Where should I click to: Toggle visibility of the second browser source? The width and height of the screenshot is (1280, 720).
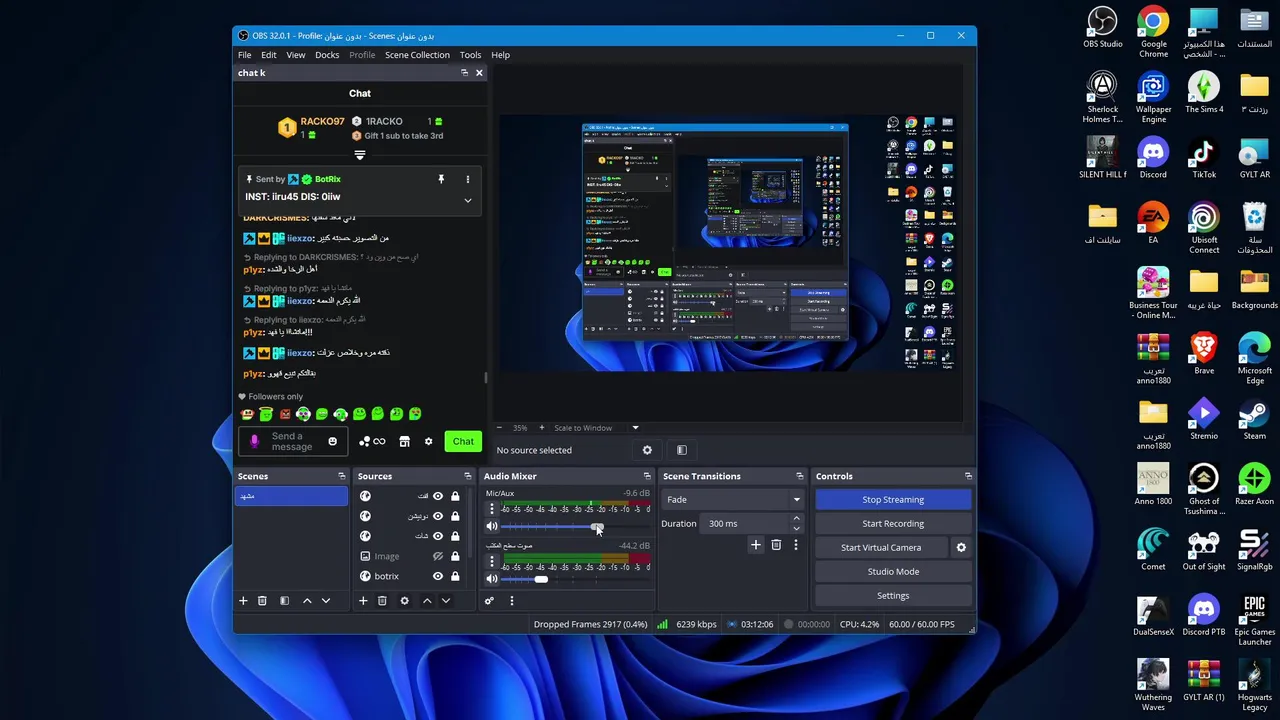(437, 516)
